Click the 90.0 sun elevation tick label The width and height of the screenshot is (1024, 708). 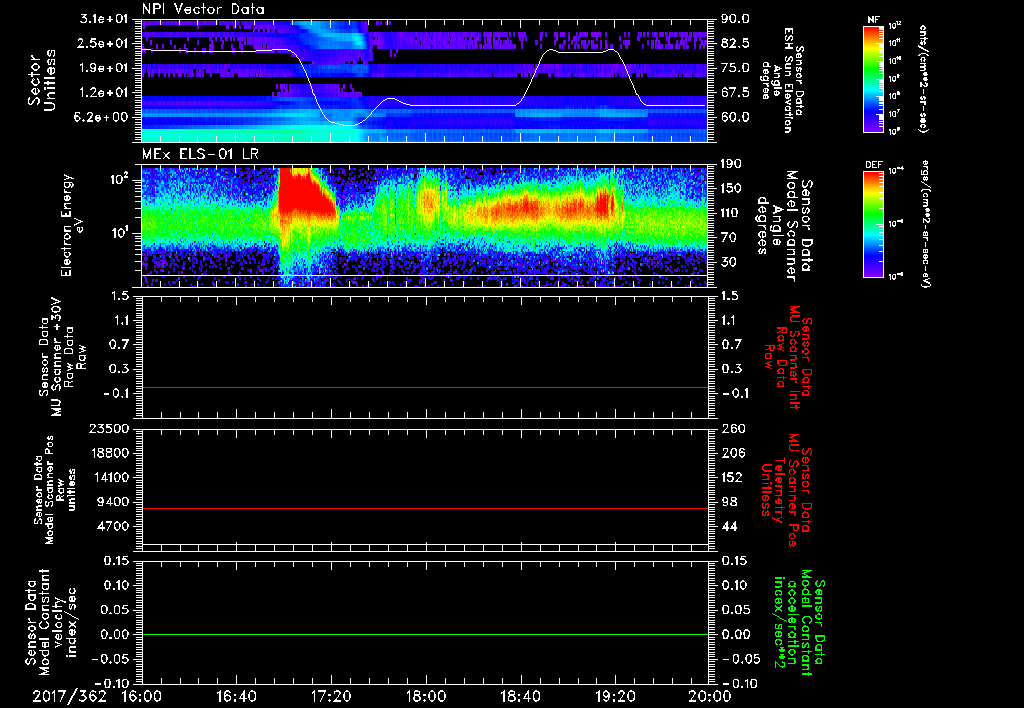[x=736, y=19]
